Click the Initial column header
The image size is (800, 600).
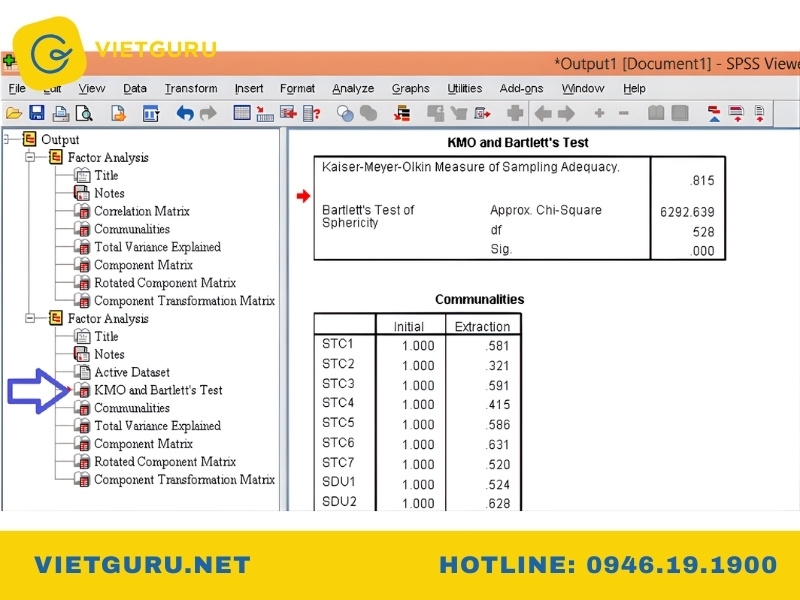pyautogui.click(x=409, y=327)
